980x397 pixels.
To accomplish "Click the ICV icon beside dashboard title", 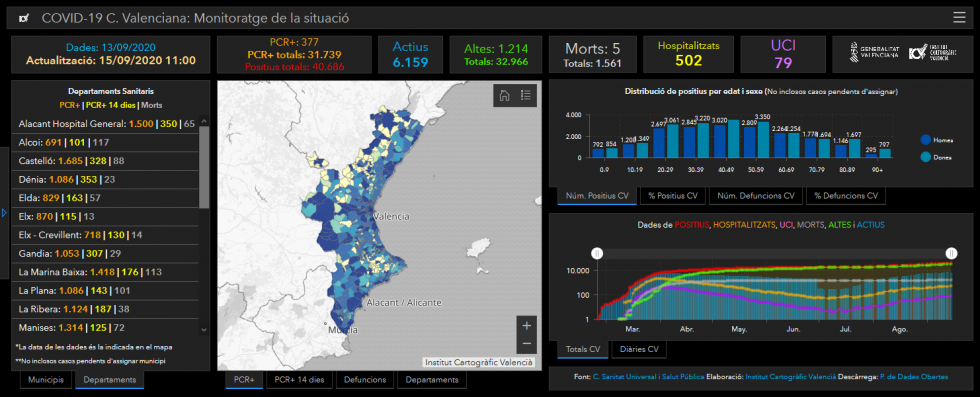I will pyautogui.click(x=24, y=19).
